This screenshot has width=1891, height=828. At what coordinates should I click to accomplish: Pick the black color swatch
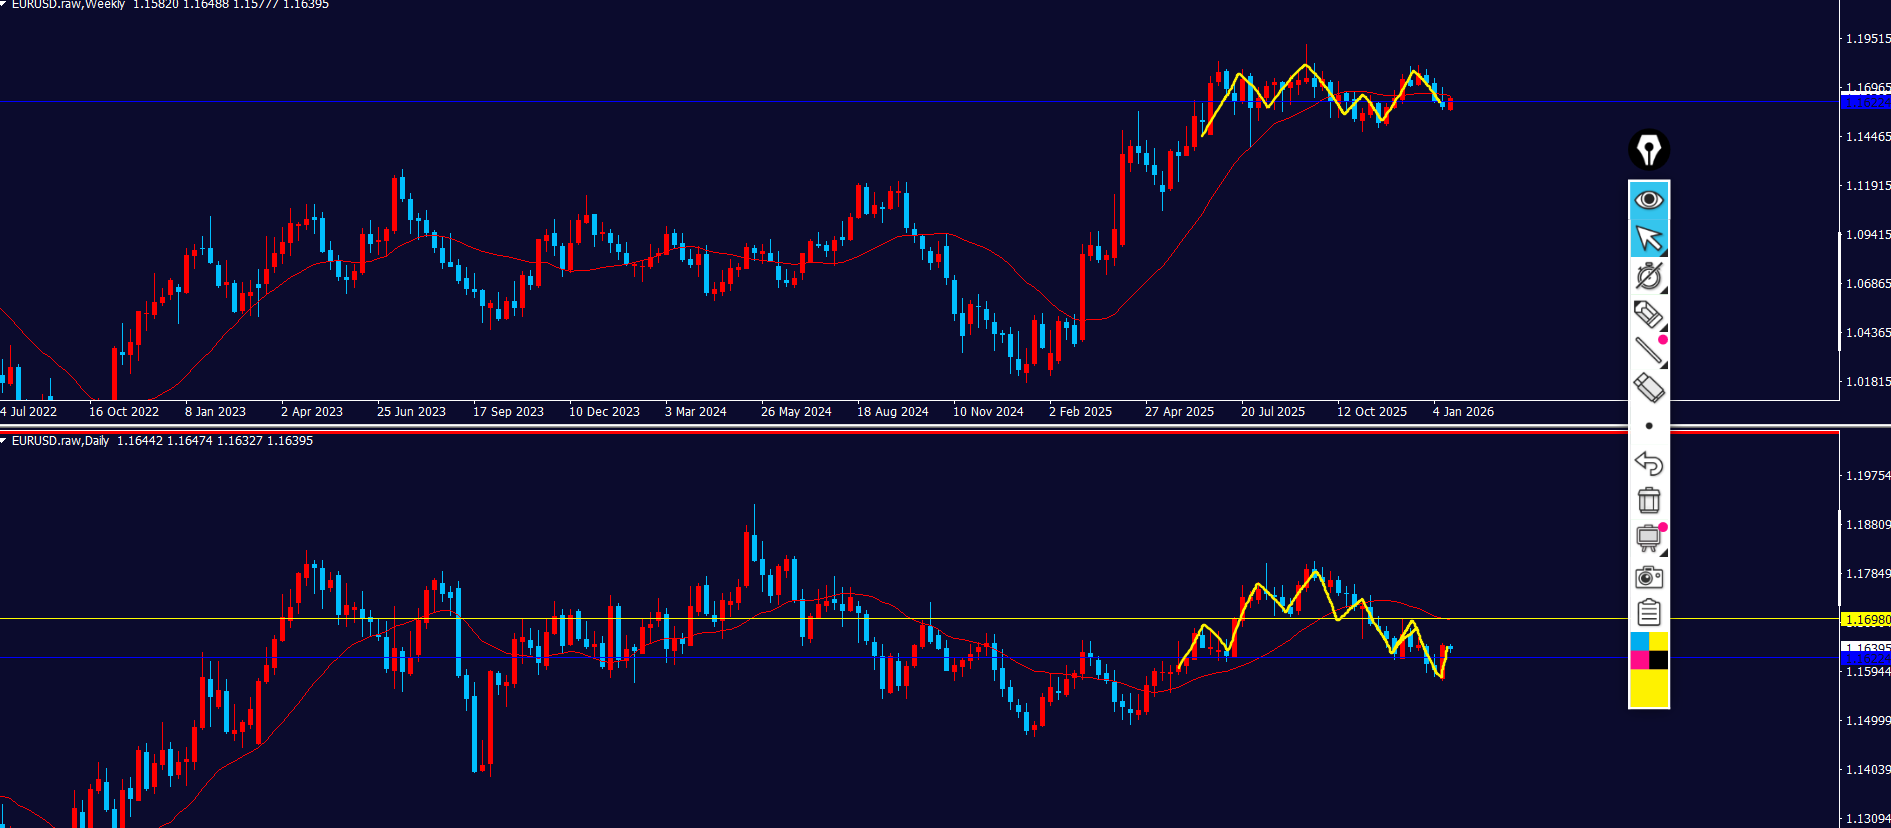[1658, 660]
